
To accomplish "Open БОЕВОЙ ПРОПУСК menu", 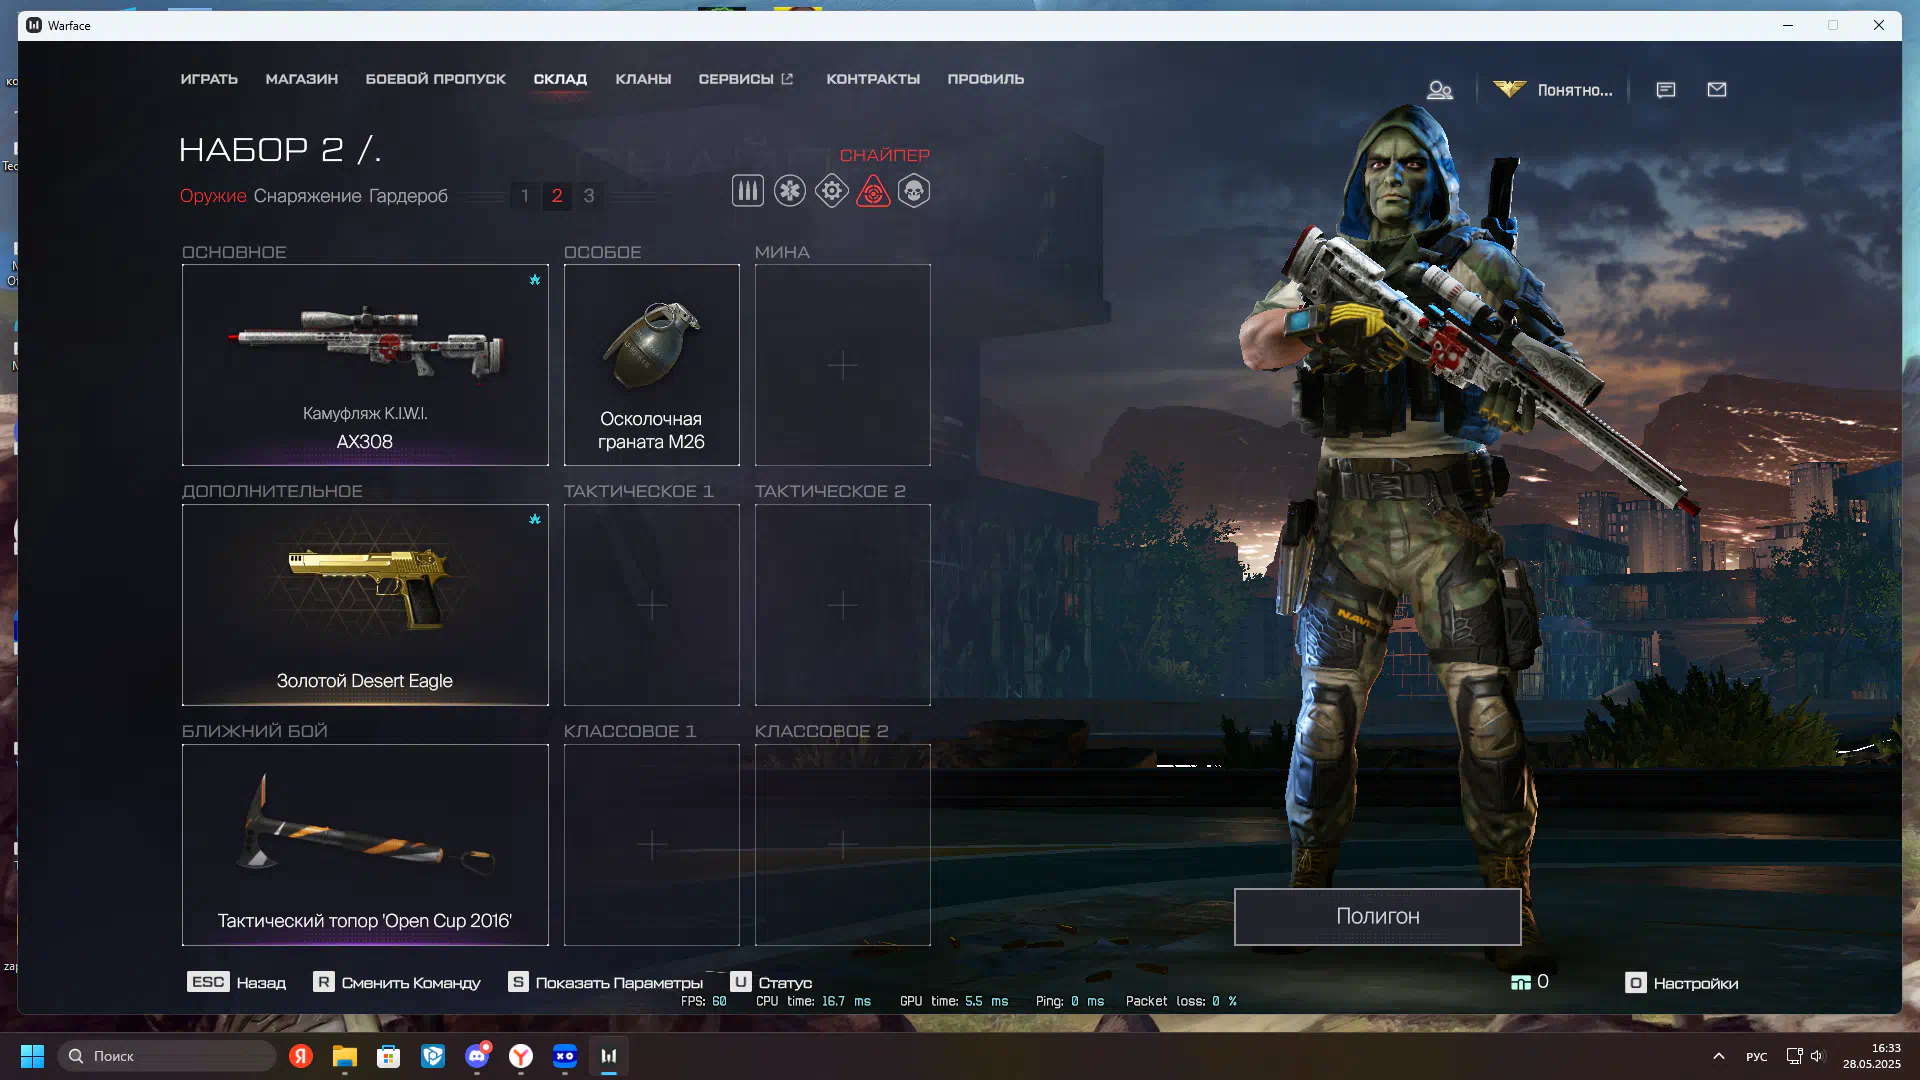I will [x=436, y=79].
